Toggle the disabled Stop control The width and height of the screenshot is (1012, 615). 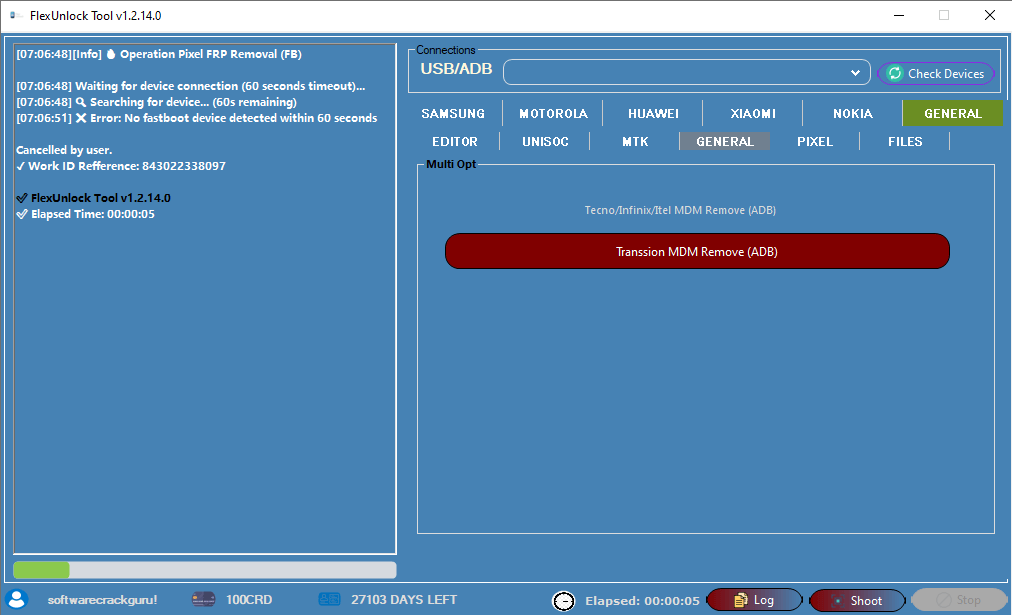(x=957, y=600)
